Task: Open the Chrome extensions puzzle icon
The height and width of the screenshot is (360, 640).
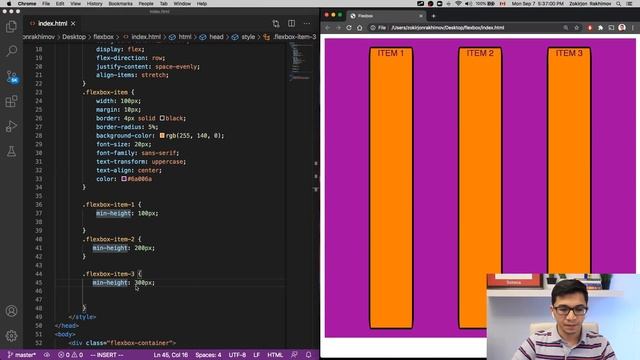Action: [600, 28]
